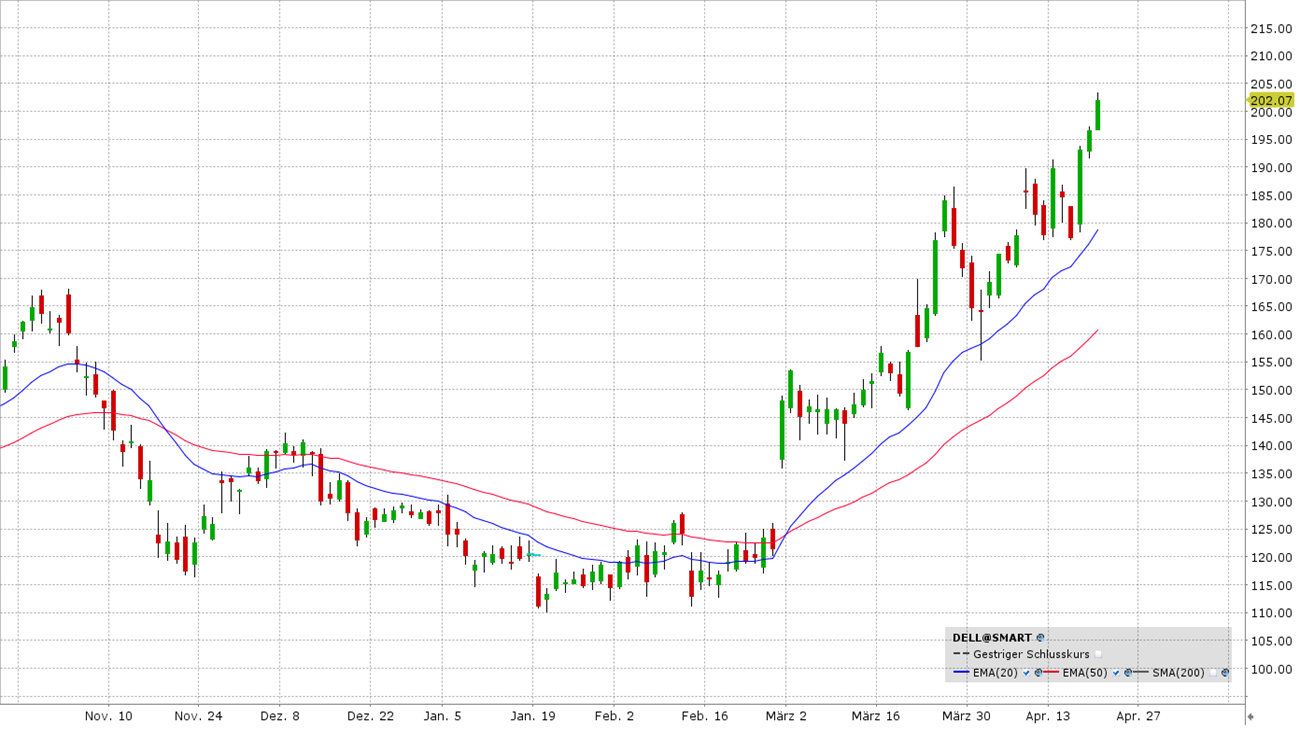Enable the Gestriger Schlusskurs checkbox
The image size is (1300, 730).
1098,654
